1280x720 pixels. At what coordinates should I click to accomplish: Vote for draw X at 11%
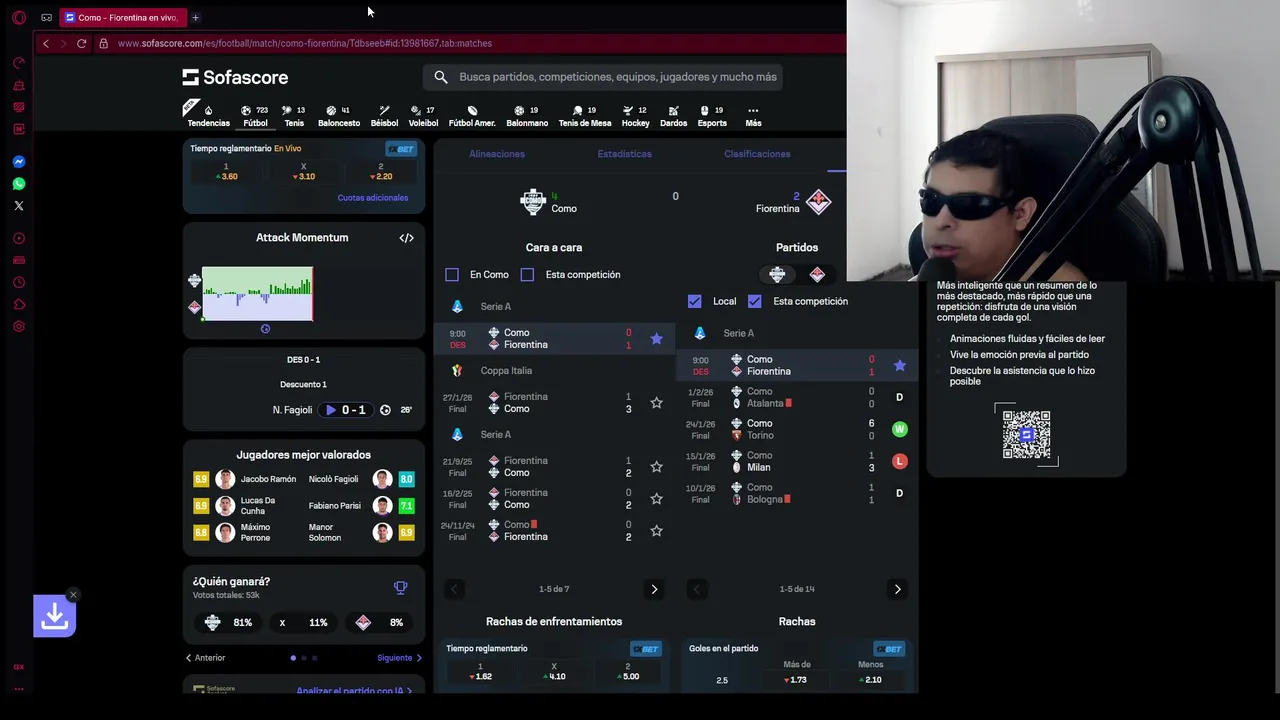[304, 622]
